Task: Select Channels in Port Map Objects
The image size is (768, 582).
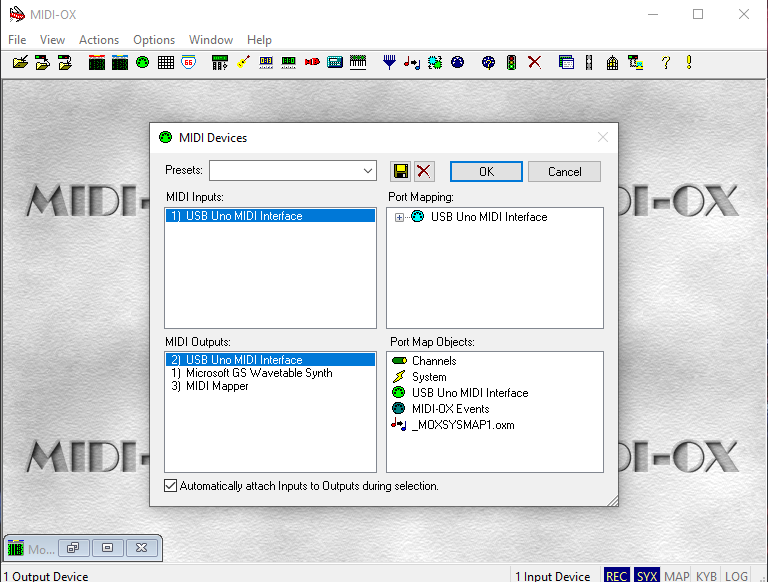Action: tap(424, 361)
